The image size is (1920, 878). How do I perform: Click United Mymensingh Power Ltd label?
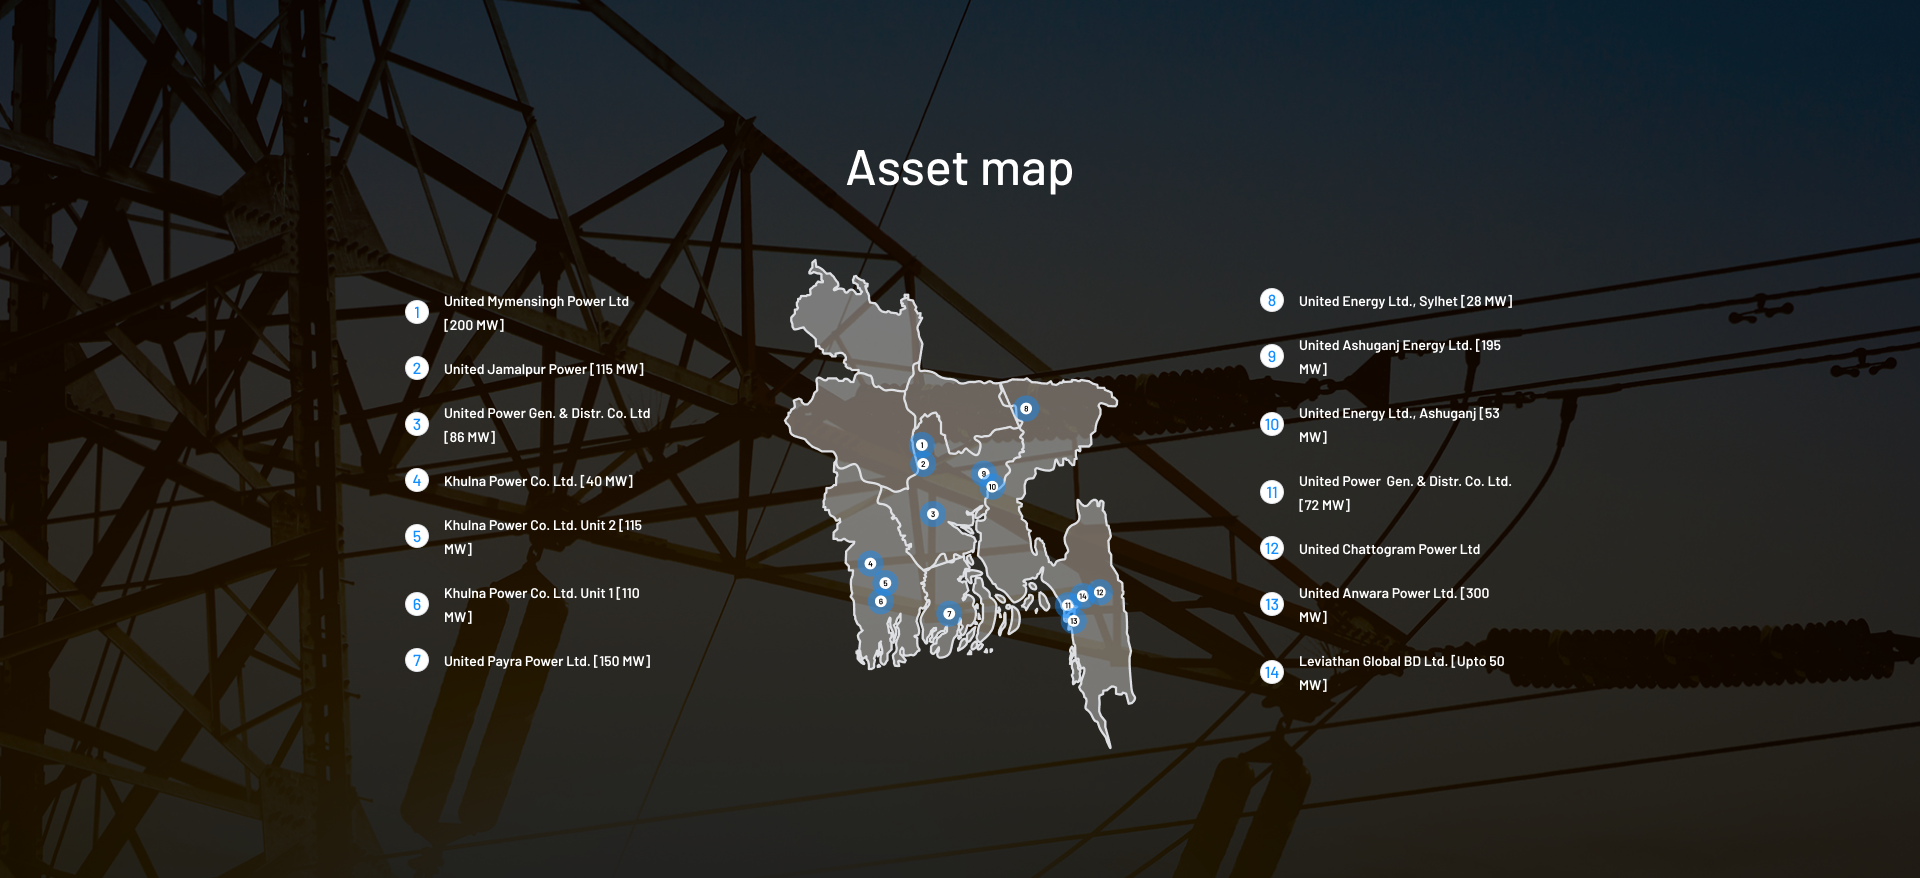[x=536, y=313]
